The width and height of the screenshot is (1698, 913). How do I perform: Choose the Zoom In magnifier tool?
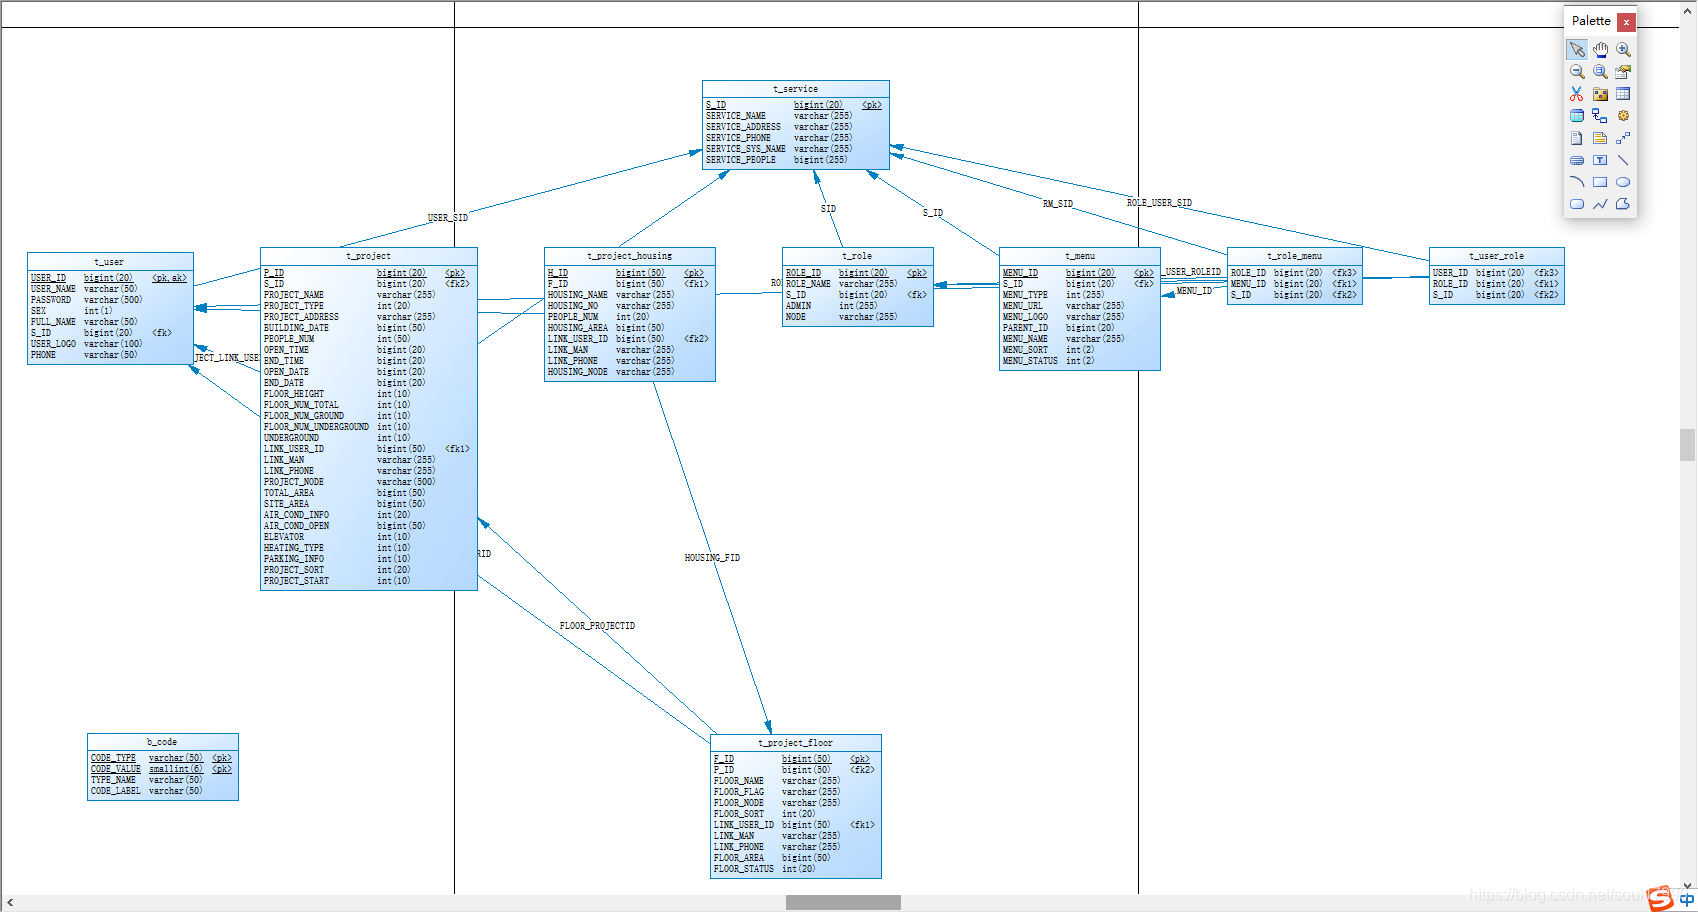pos(1623,49)
